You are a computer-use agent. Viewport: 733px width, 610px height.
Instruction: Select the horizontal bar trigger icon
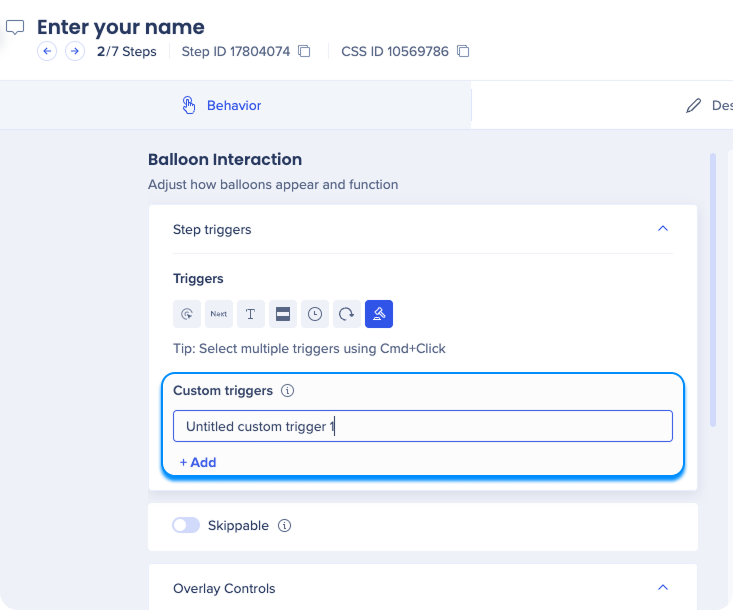[283, 314]
